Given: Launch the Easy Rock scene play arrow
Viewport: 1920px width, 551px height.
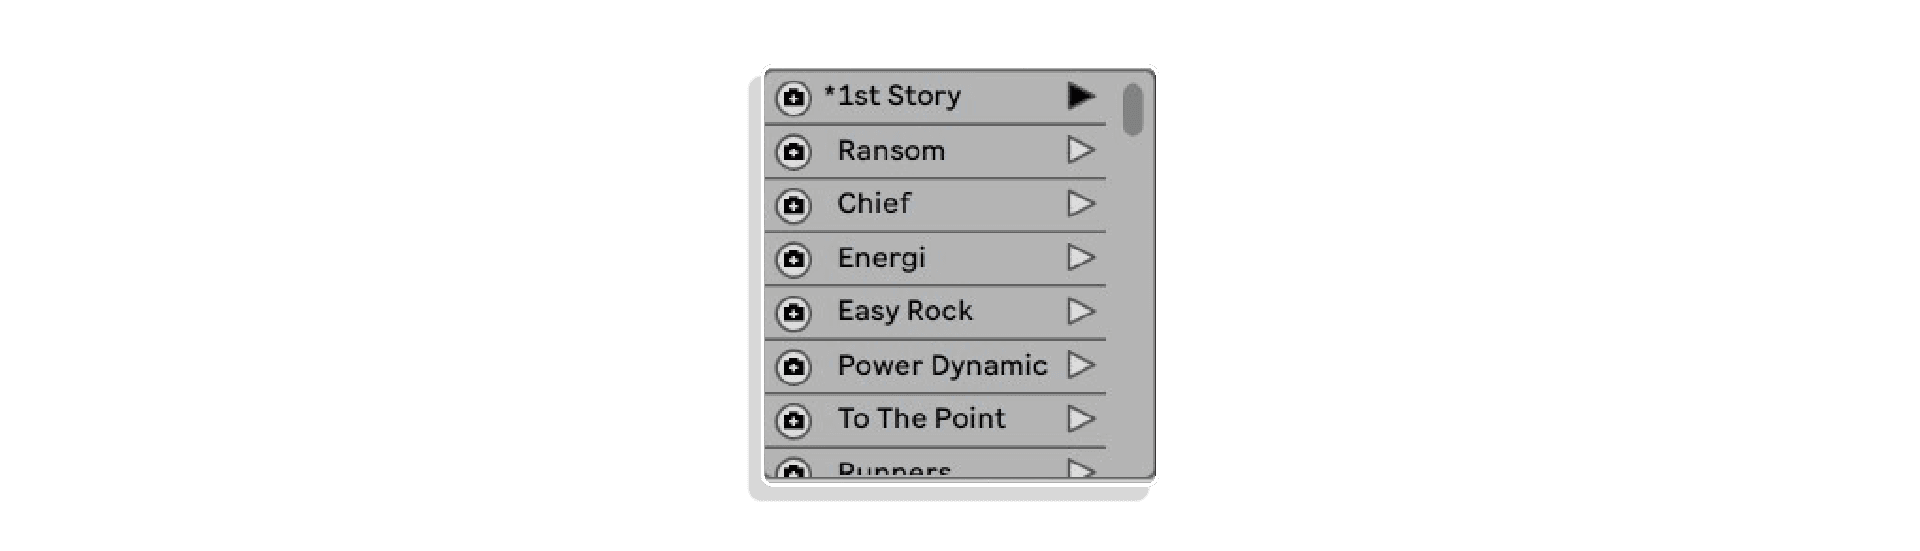Looking at the screenshot, I should click(x=1081, y=311).
